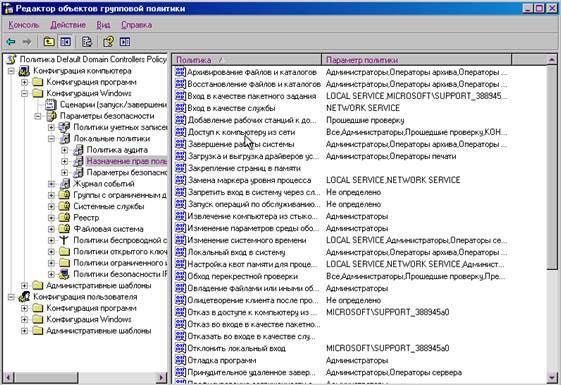Toggle the console tree pane toolbar icon
The width and height of the screenshot is (561, 385).
[x=65, y=42]
